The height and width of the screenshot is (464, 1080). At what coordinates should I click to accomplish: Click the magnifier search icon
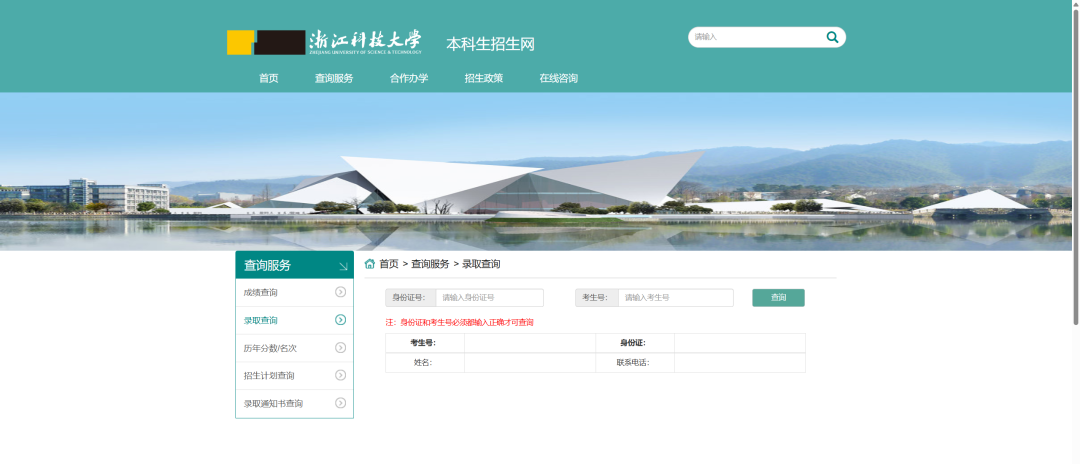pyautogui.click(x=832, y=37)
